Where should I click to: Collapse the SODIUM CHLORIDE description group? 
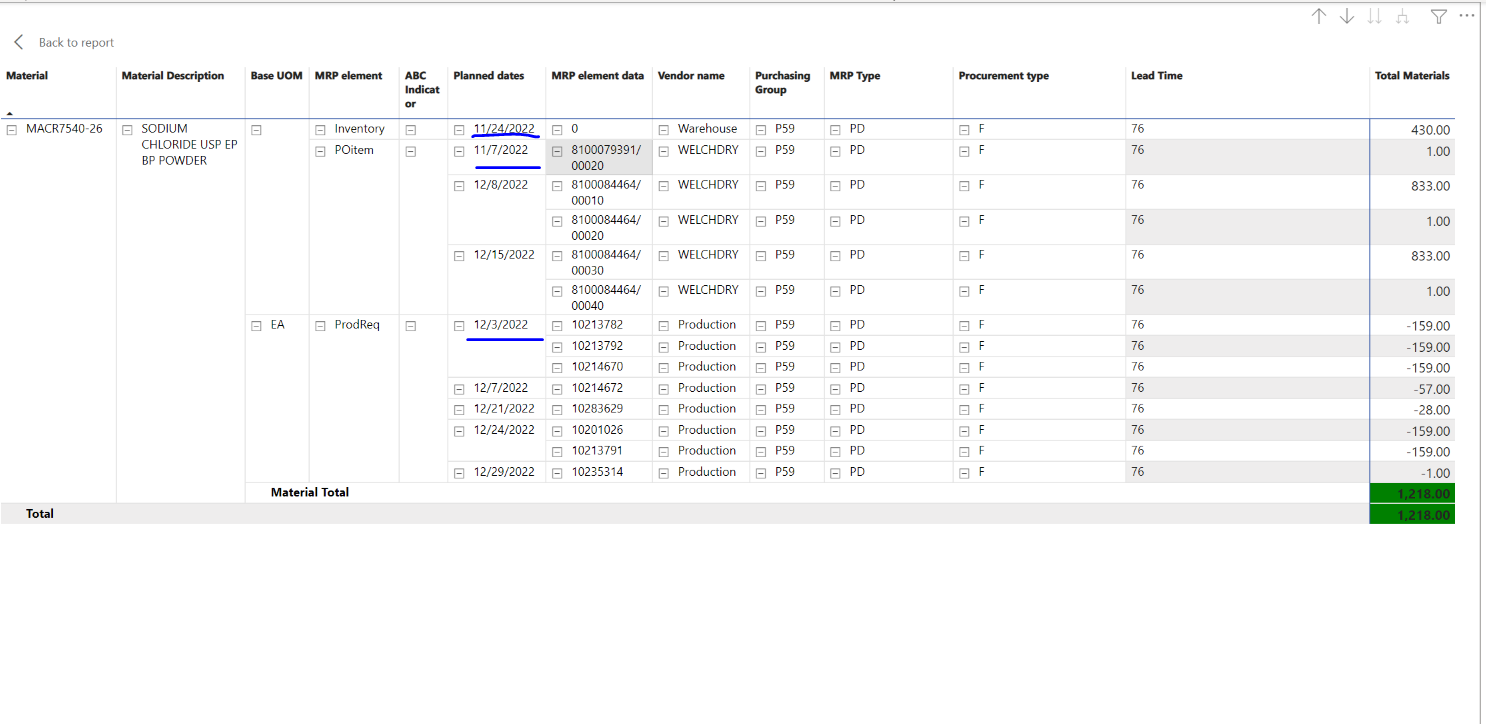pos(127,129)
